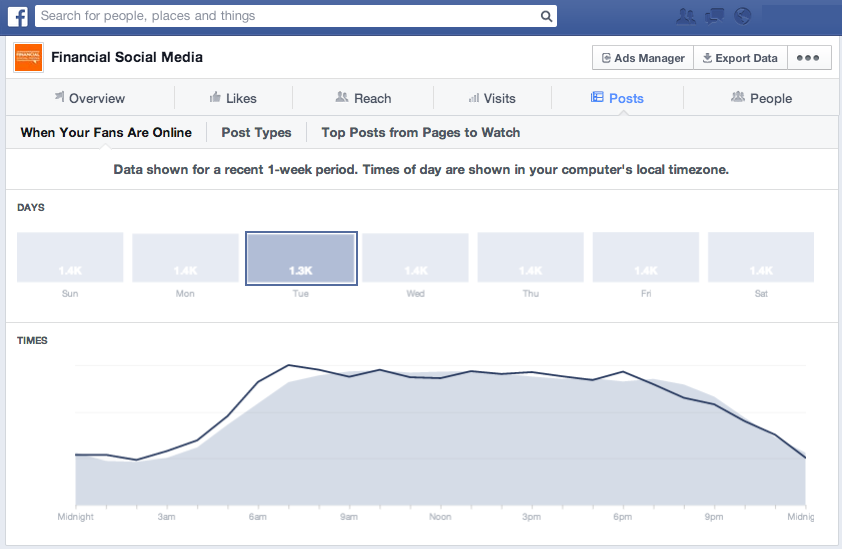Viewport: 842px width, 549px height.
Task: Switch to the Reach tab
Action: [x=363, y=98]
